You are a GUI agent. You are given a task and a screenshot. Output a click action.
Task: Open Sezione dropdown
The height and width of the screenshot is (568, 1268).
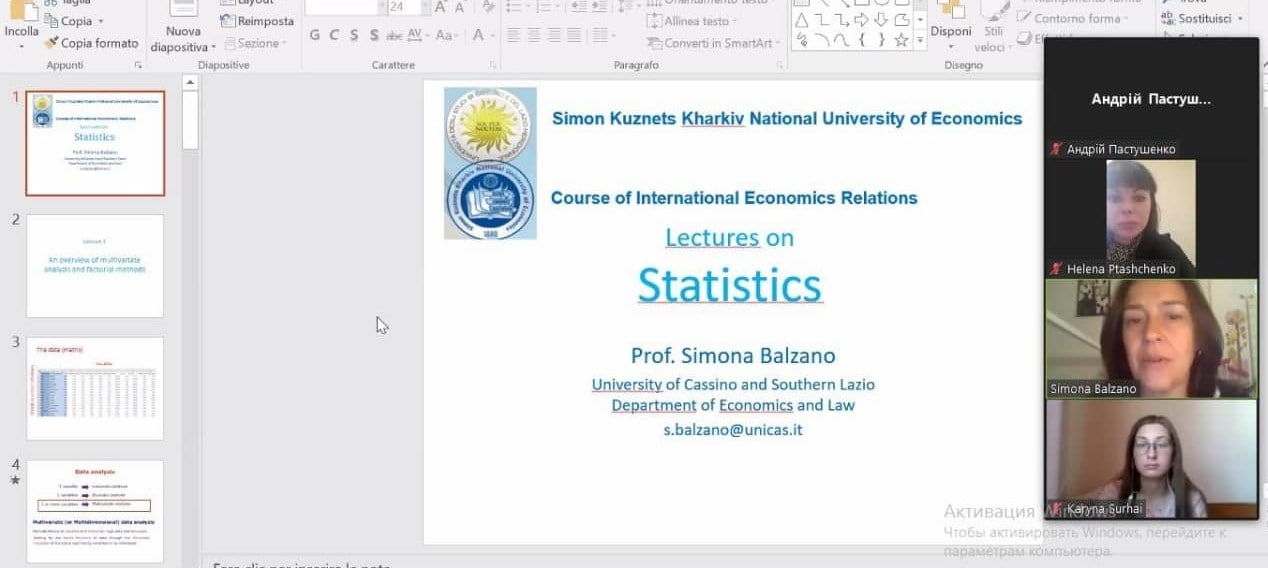click(x=256, y=43)
